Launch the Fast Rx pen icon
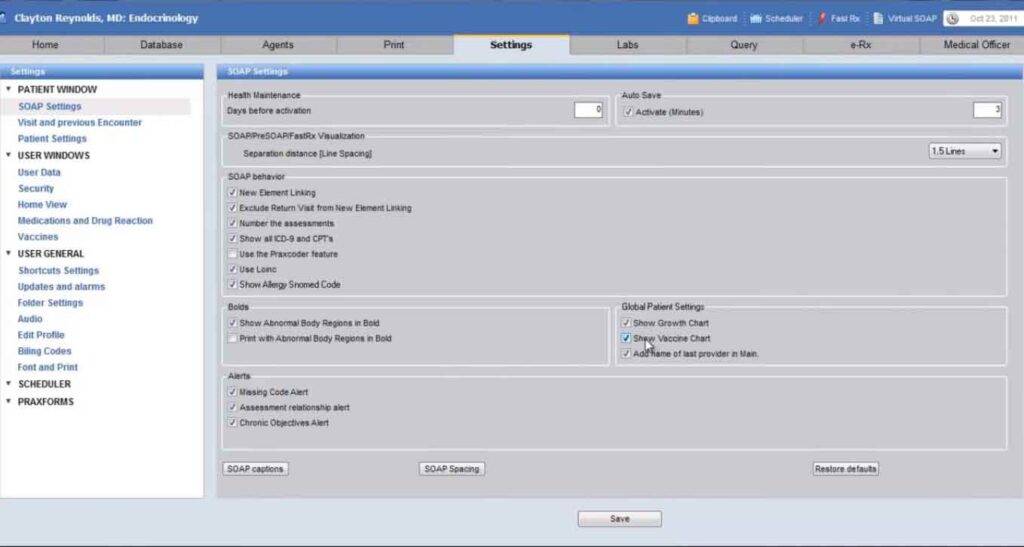1024x547 pixels. (822, 18)
